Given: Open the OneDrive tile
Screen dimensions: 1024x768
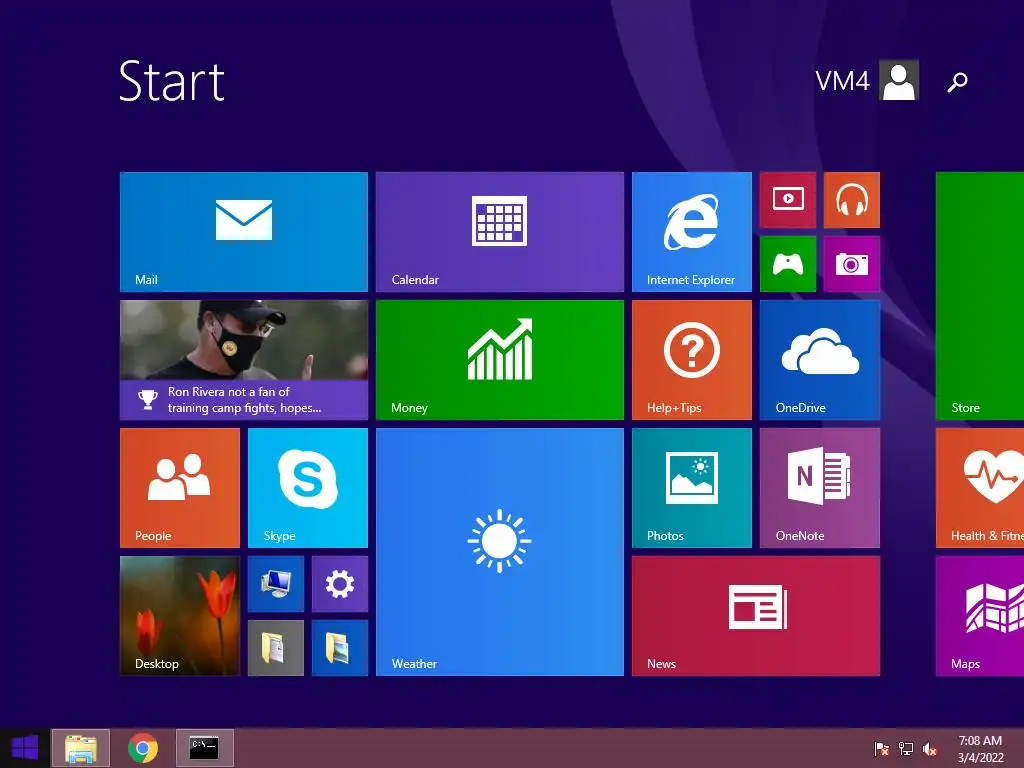Looking at the screenshot, I should click(820, 360).
